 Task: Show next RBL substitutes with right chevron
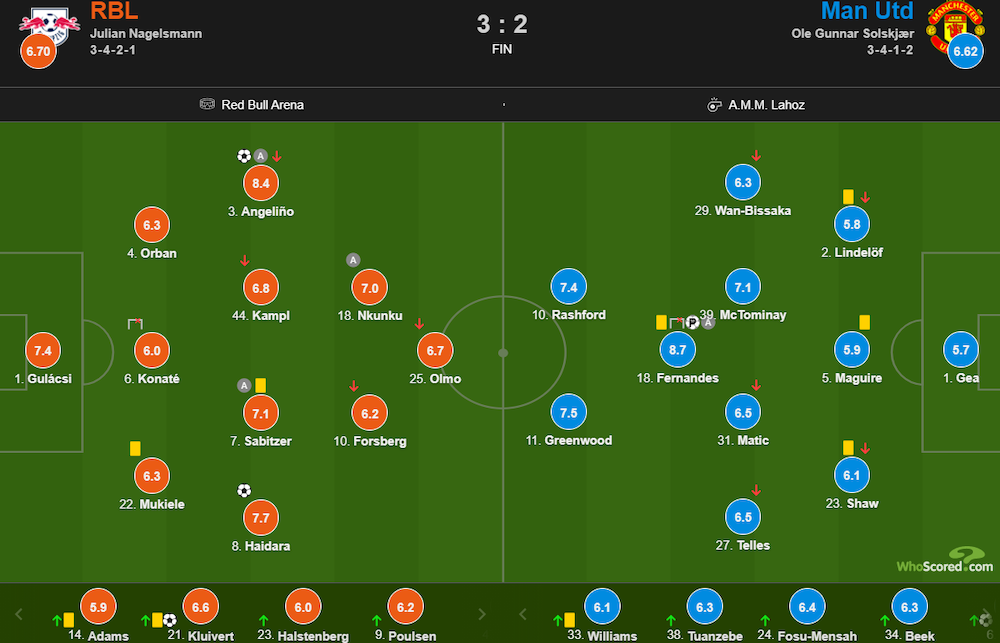pyautogui.click(x=482, y=613)
